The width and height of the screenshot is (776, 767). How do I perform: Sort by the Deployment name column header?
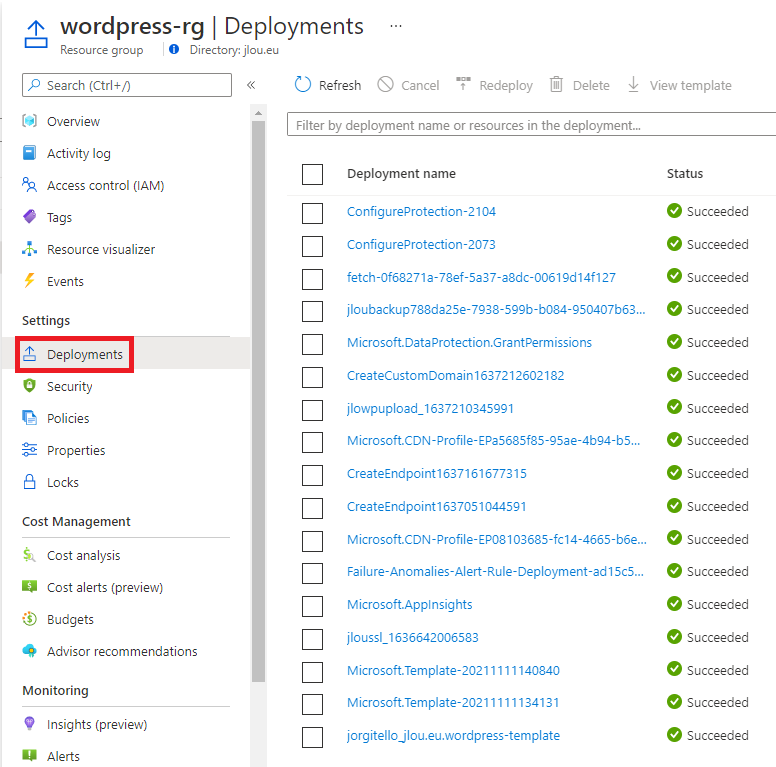point(401,174)
